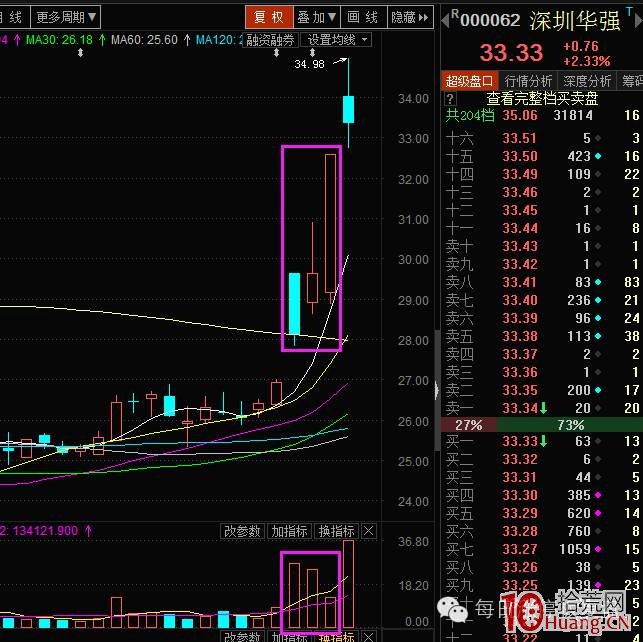Image resolution: width=643 pixels, height=642 pixels.
Task: Select the 卖一 33.34 order row
Action: tap(542, 408)
